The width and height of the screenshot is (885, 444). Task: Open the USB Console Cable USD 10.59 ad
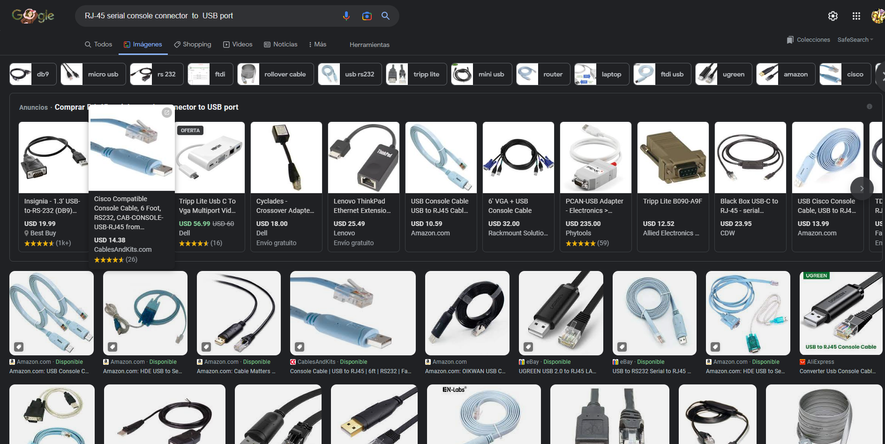[x=441, y=186]
